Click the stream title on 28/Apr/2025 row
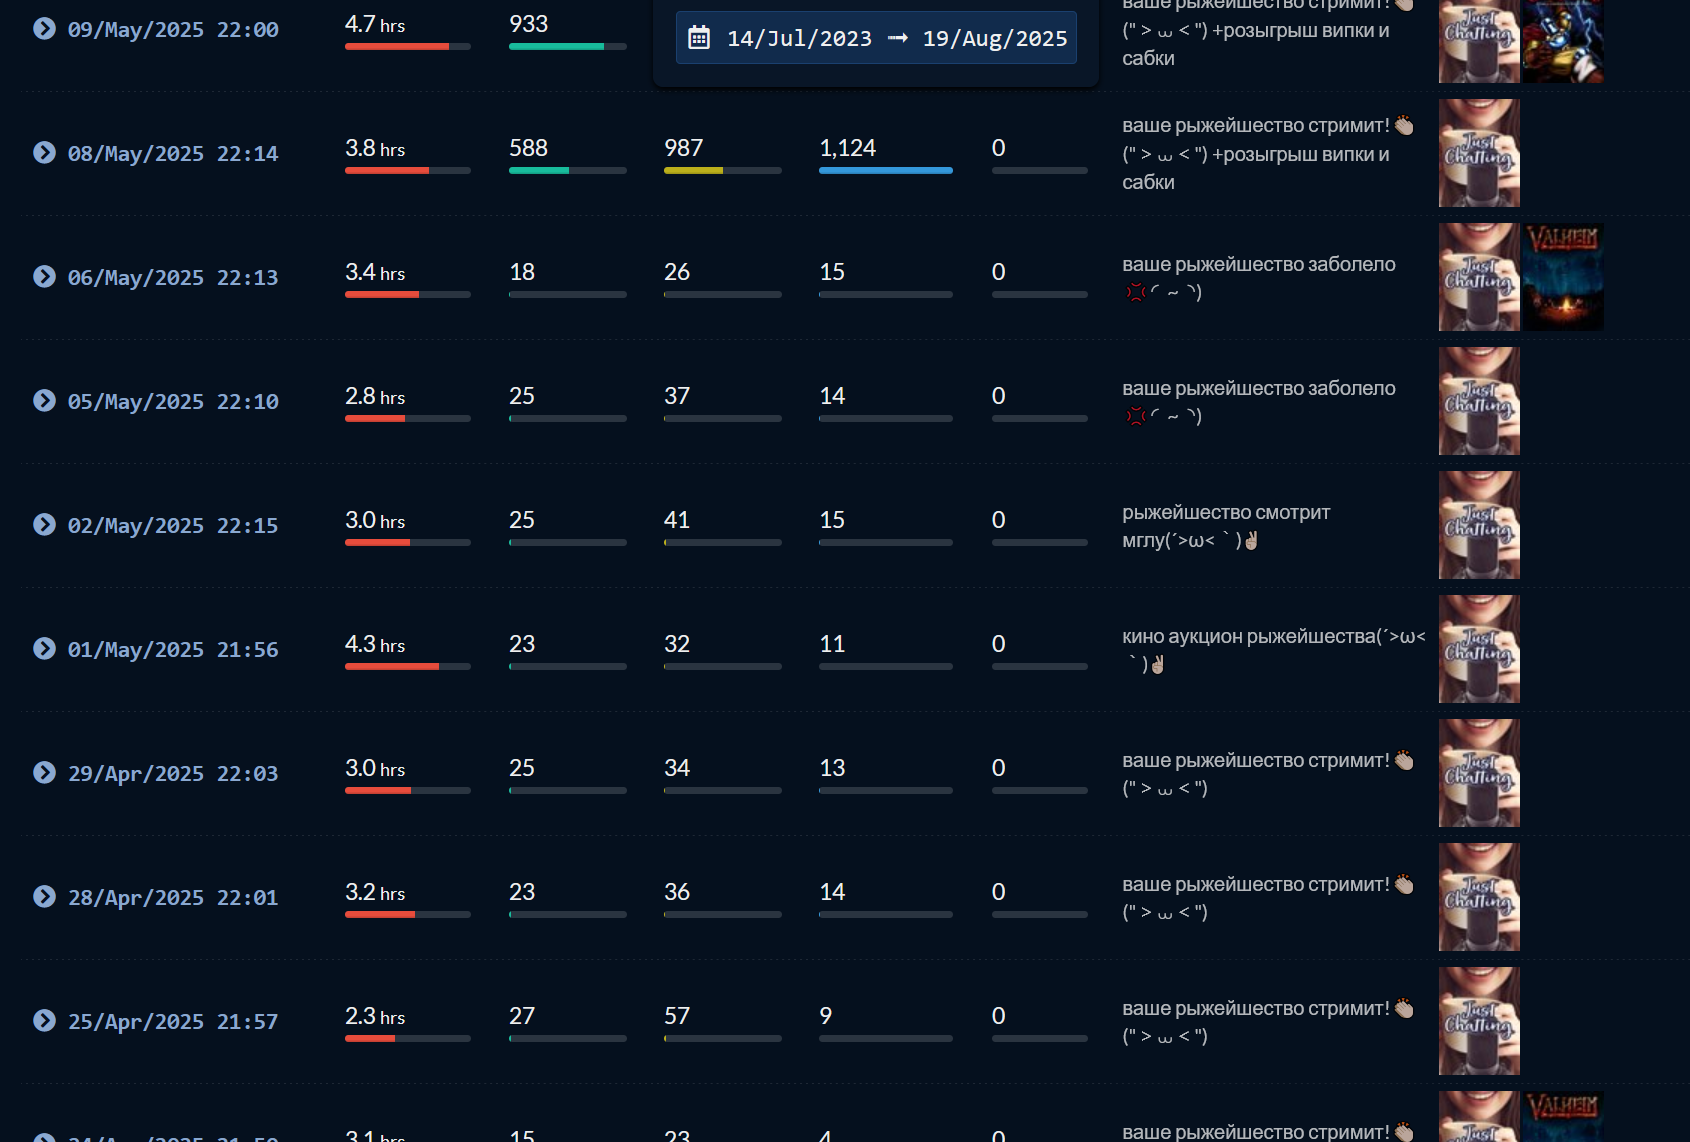The image size is (1690, 1142). click(x=1268, y=898)
